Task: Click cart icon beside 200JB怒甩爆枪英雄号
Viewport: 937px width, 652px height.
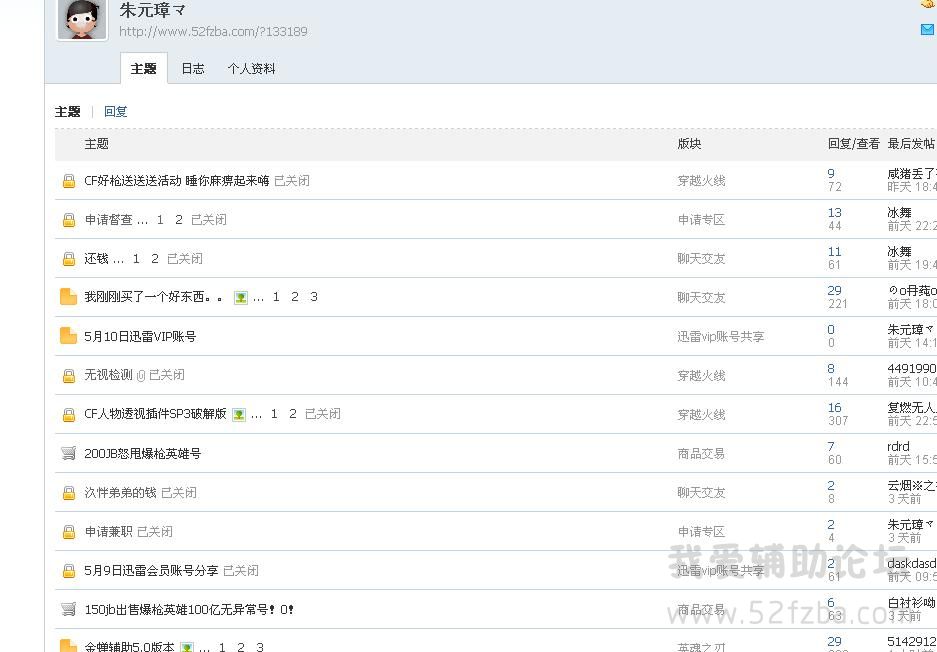Action: pyautogui.click(x=69, y=453)
